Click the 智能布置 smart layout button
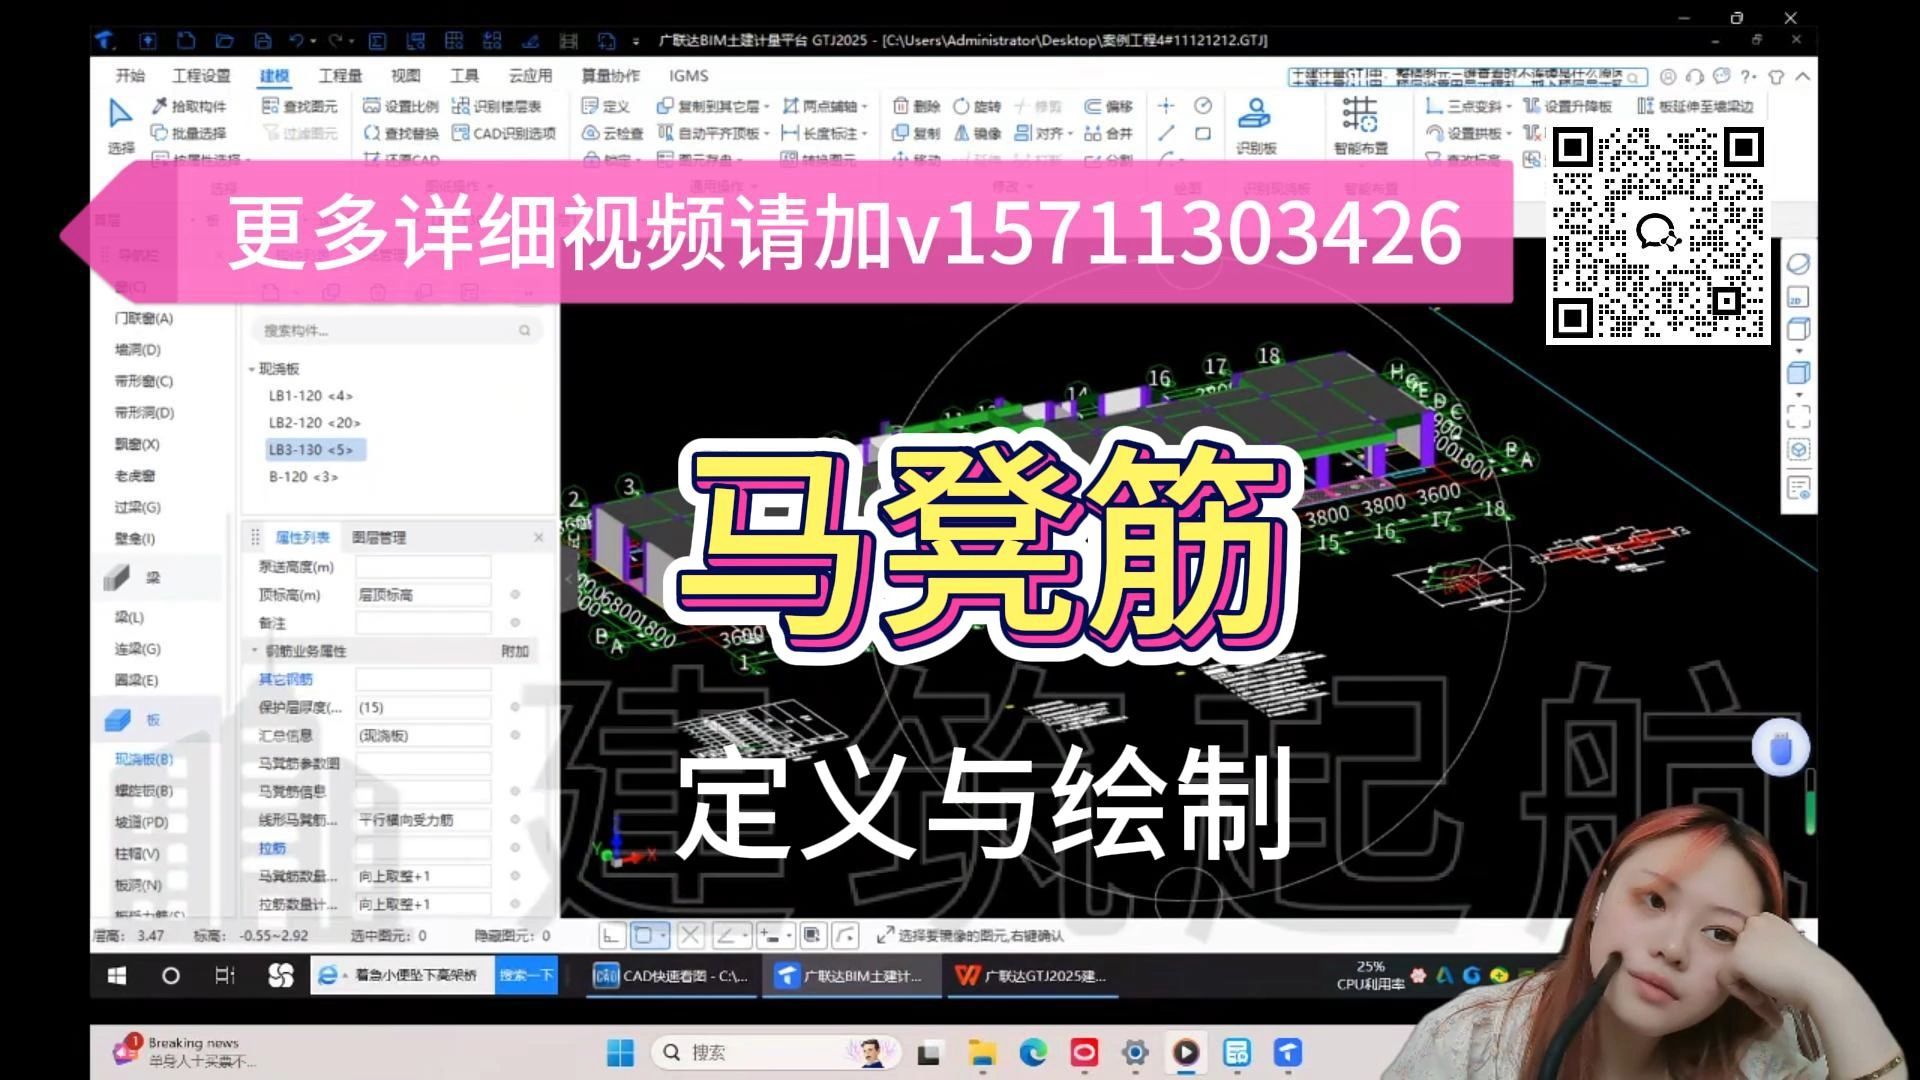The height and width of the screenshot is (1080, 1920). [x=1360, y=125]
